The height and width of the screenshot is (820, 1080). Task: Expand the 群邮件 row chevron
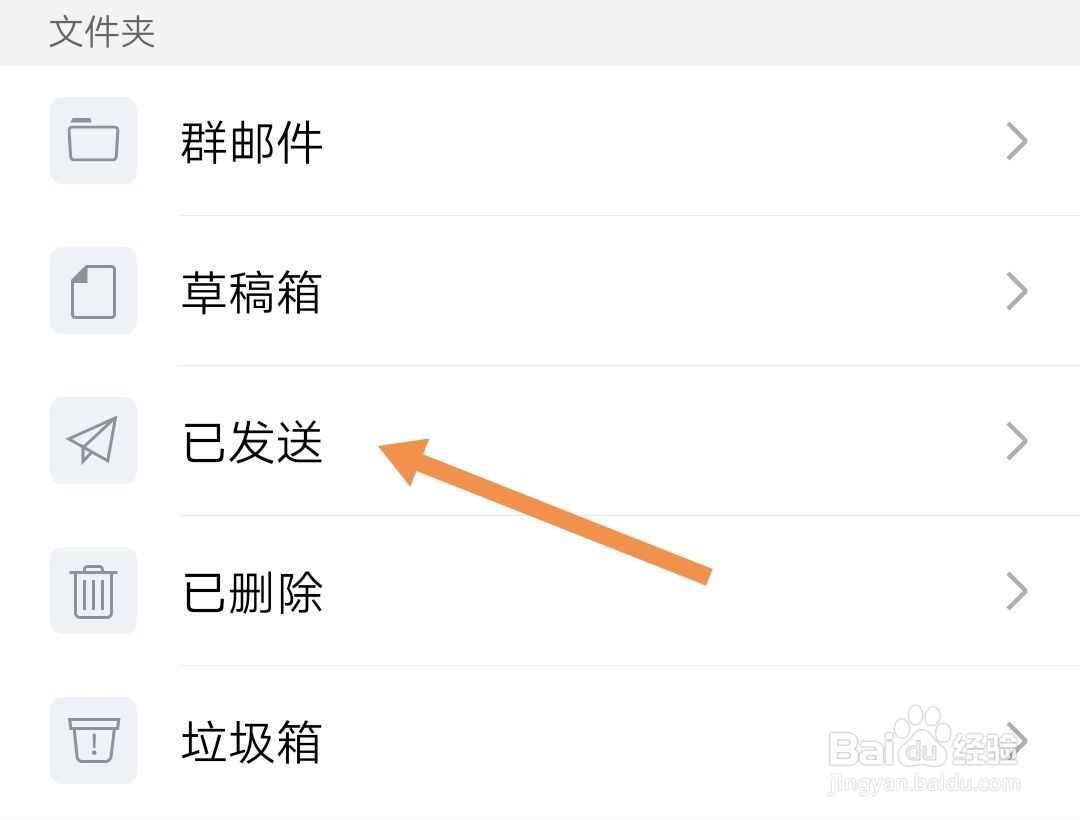(1016, 142)
